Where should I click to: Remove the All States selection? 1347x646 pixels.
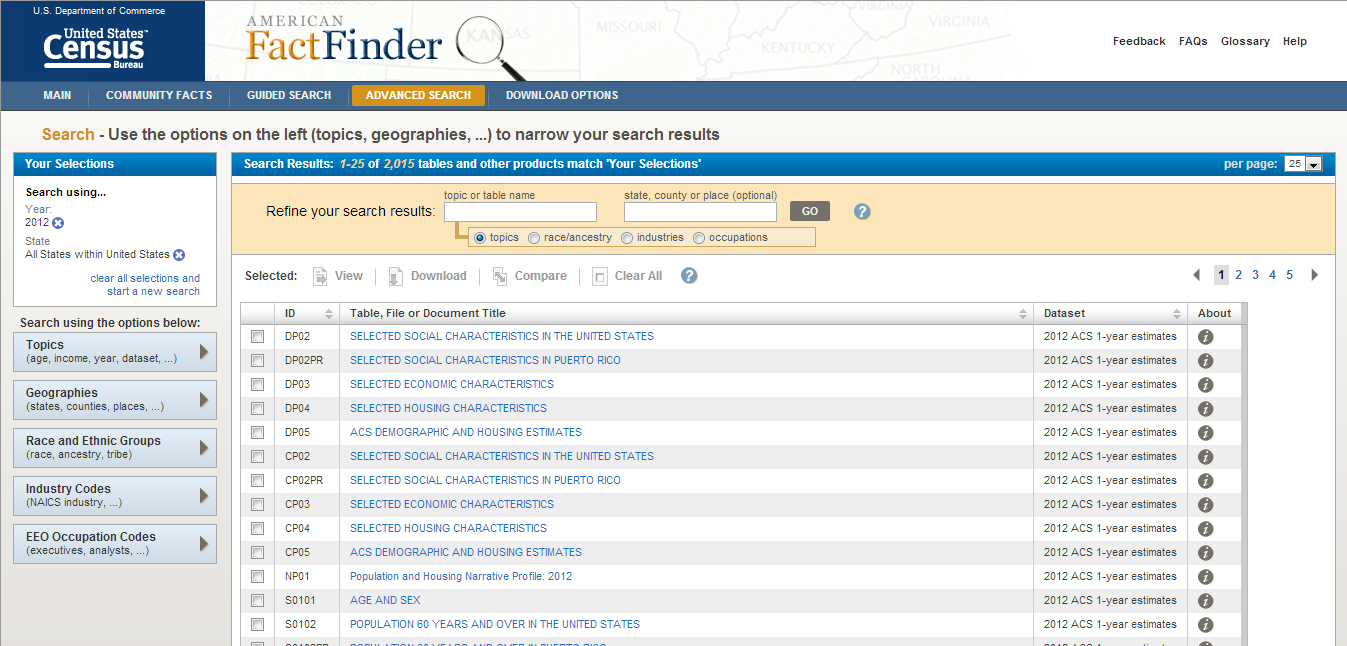(179, 255)
